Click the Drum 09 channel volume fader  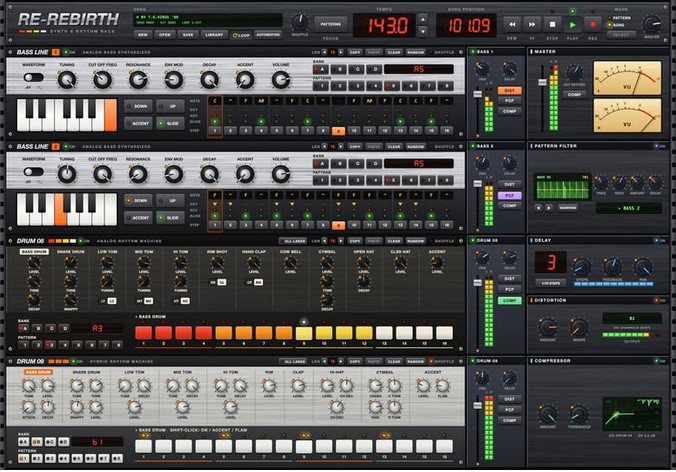(x=478, y=405)
